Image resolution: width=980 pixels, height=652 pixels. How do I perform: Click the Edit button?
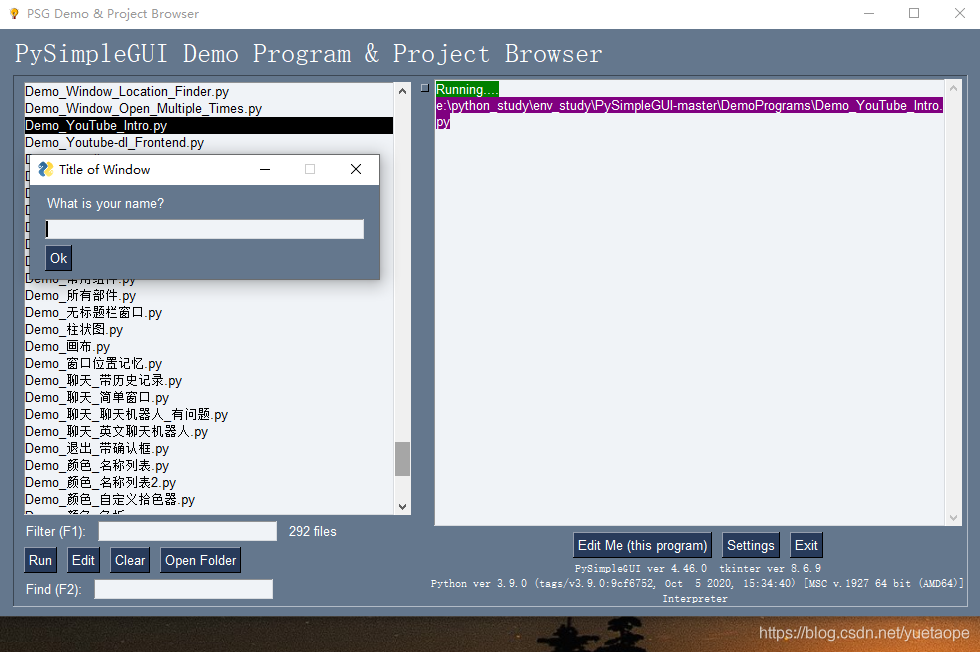[x=83, y=560]
